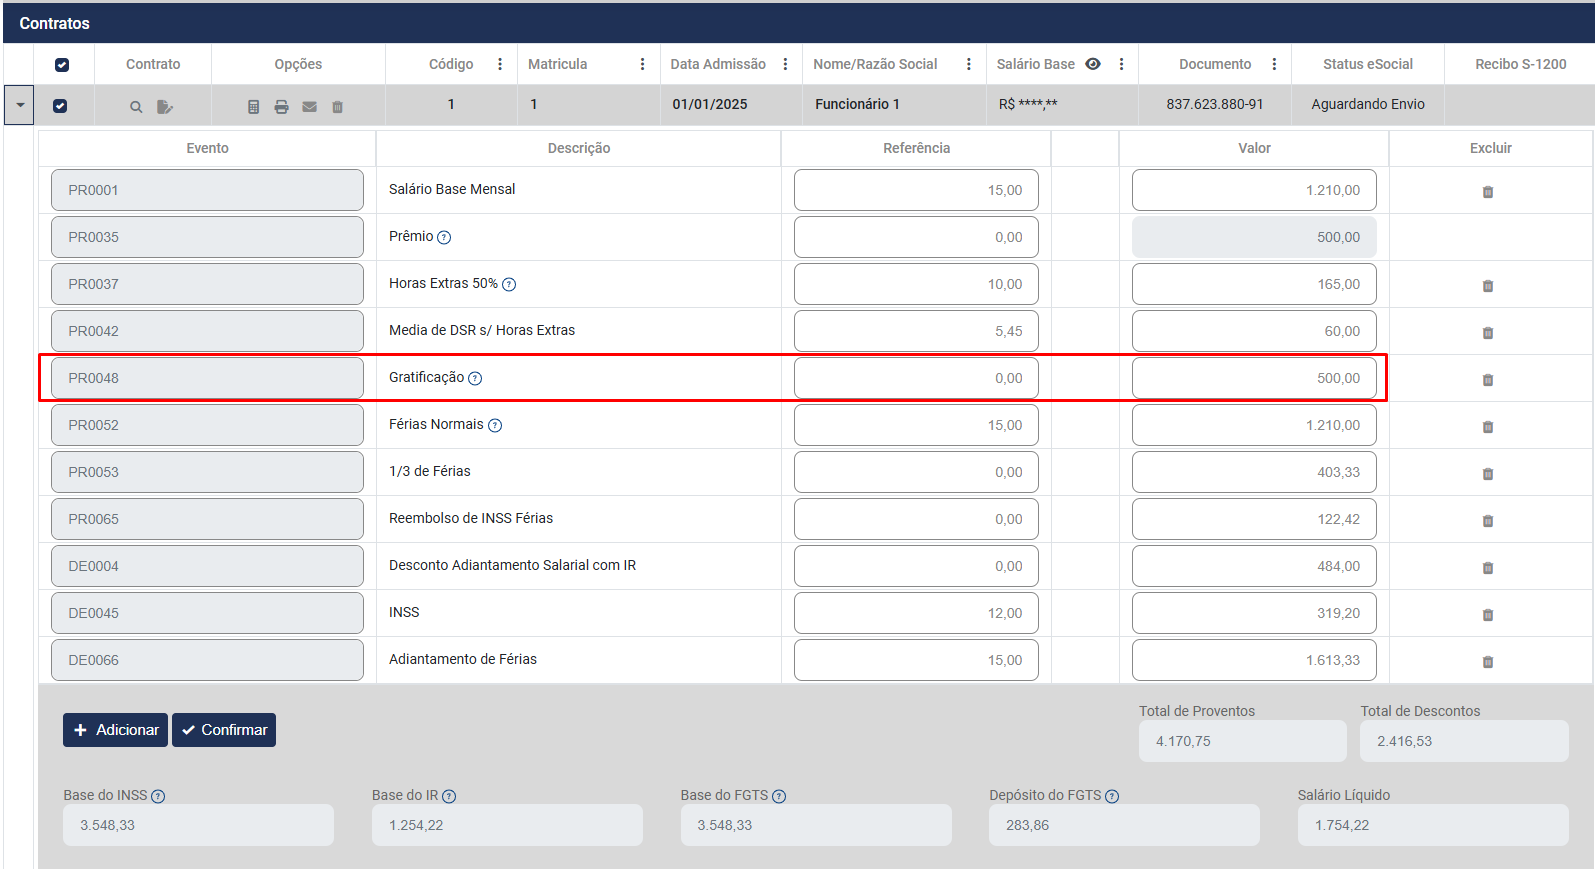Print the payslip using the printer icon
The height and width of the screenshot is (869, 1595).
pyautogui.click(x=281, y=107)
